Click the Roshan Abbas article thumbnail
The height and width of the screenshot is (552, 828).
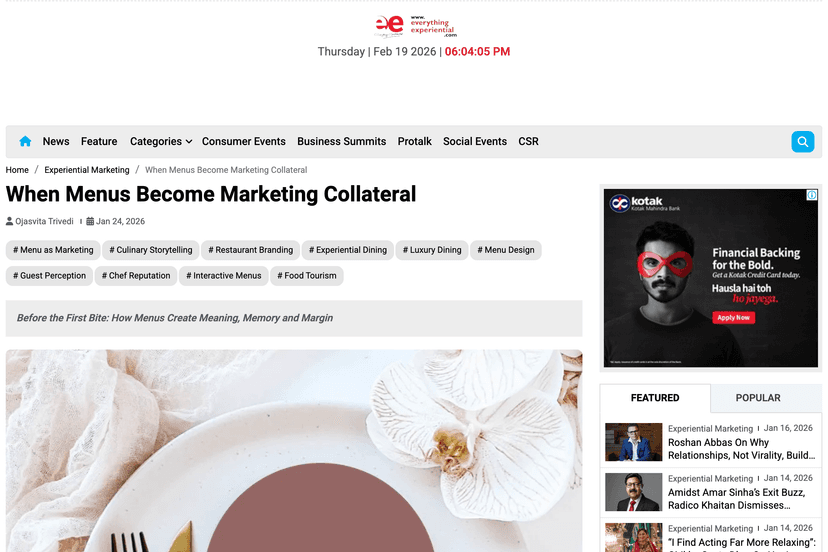tap(633, 442)
